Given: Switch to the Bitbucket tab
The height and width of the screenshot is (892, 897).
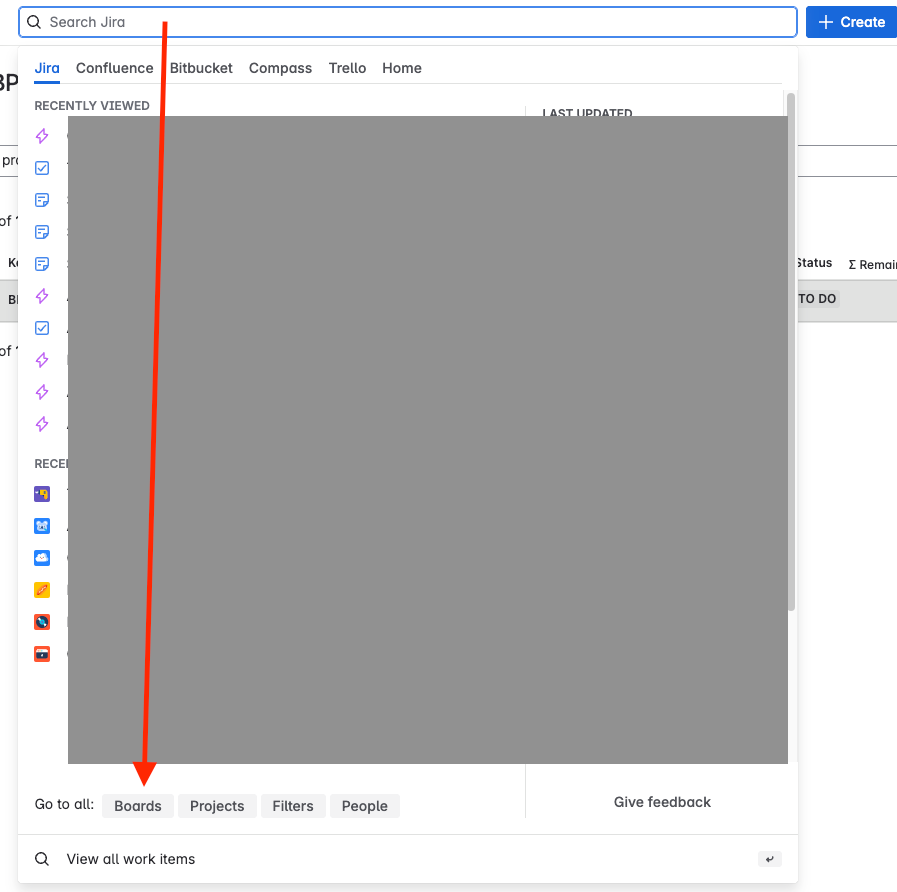Looking at the screenshot, I should (x=201, y=68).
